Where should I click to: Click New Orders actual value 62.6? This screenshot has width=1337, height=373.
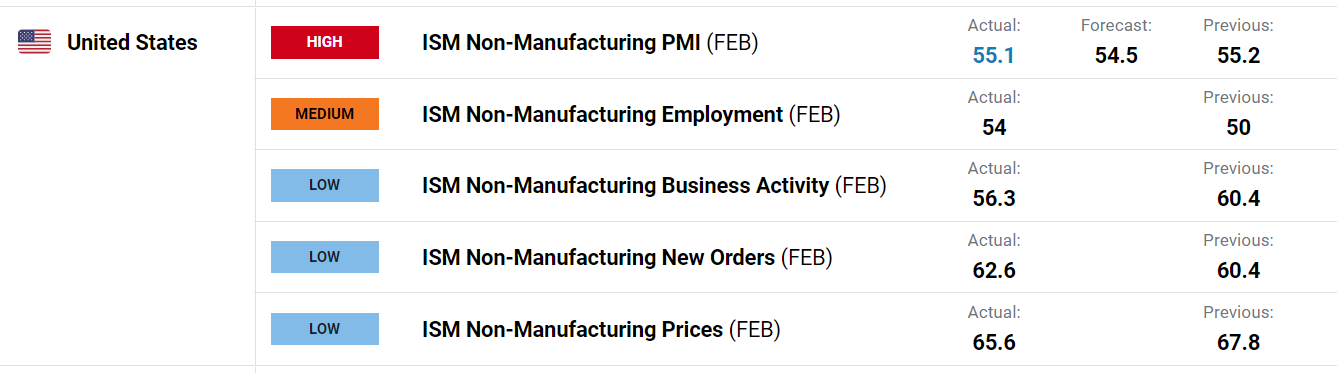(x=994, y=271)
